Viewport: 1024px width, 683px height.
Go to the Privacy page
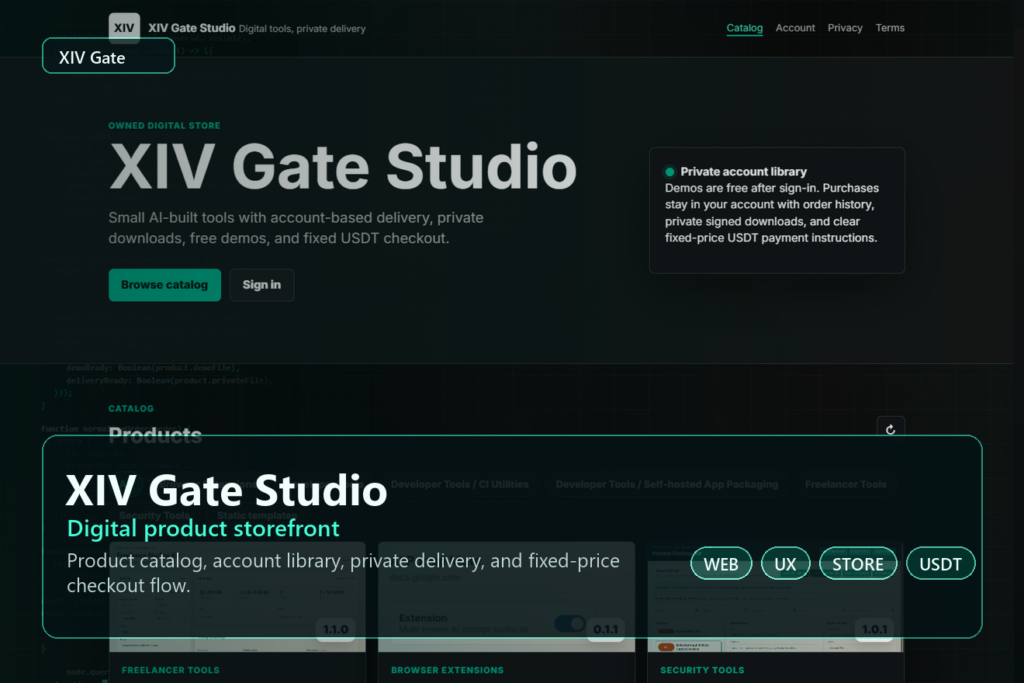click(x=844, y=28)
